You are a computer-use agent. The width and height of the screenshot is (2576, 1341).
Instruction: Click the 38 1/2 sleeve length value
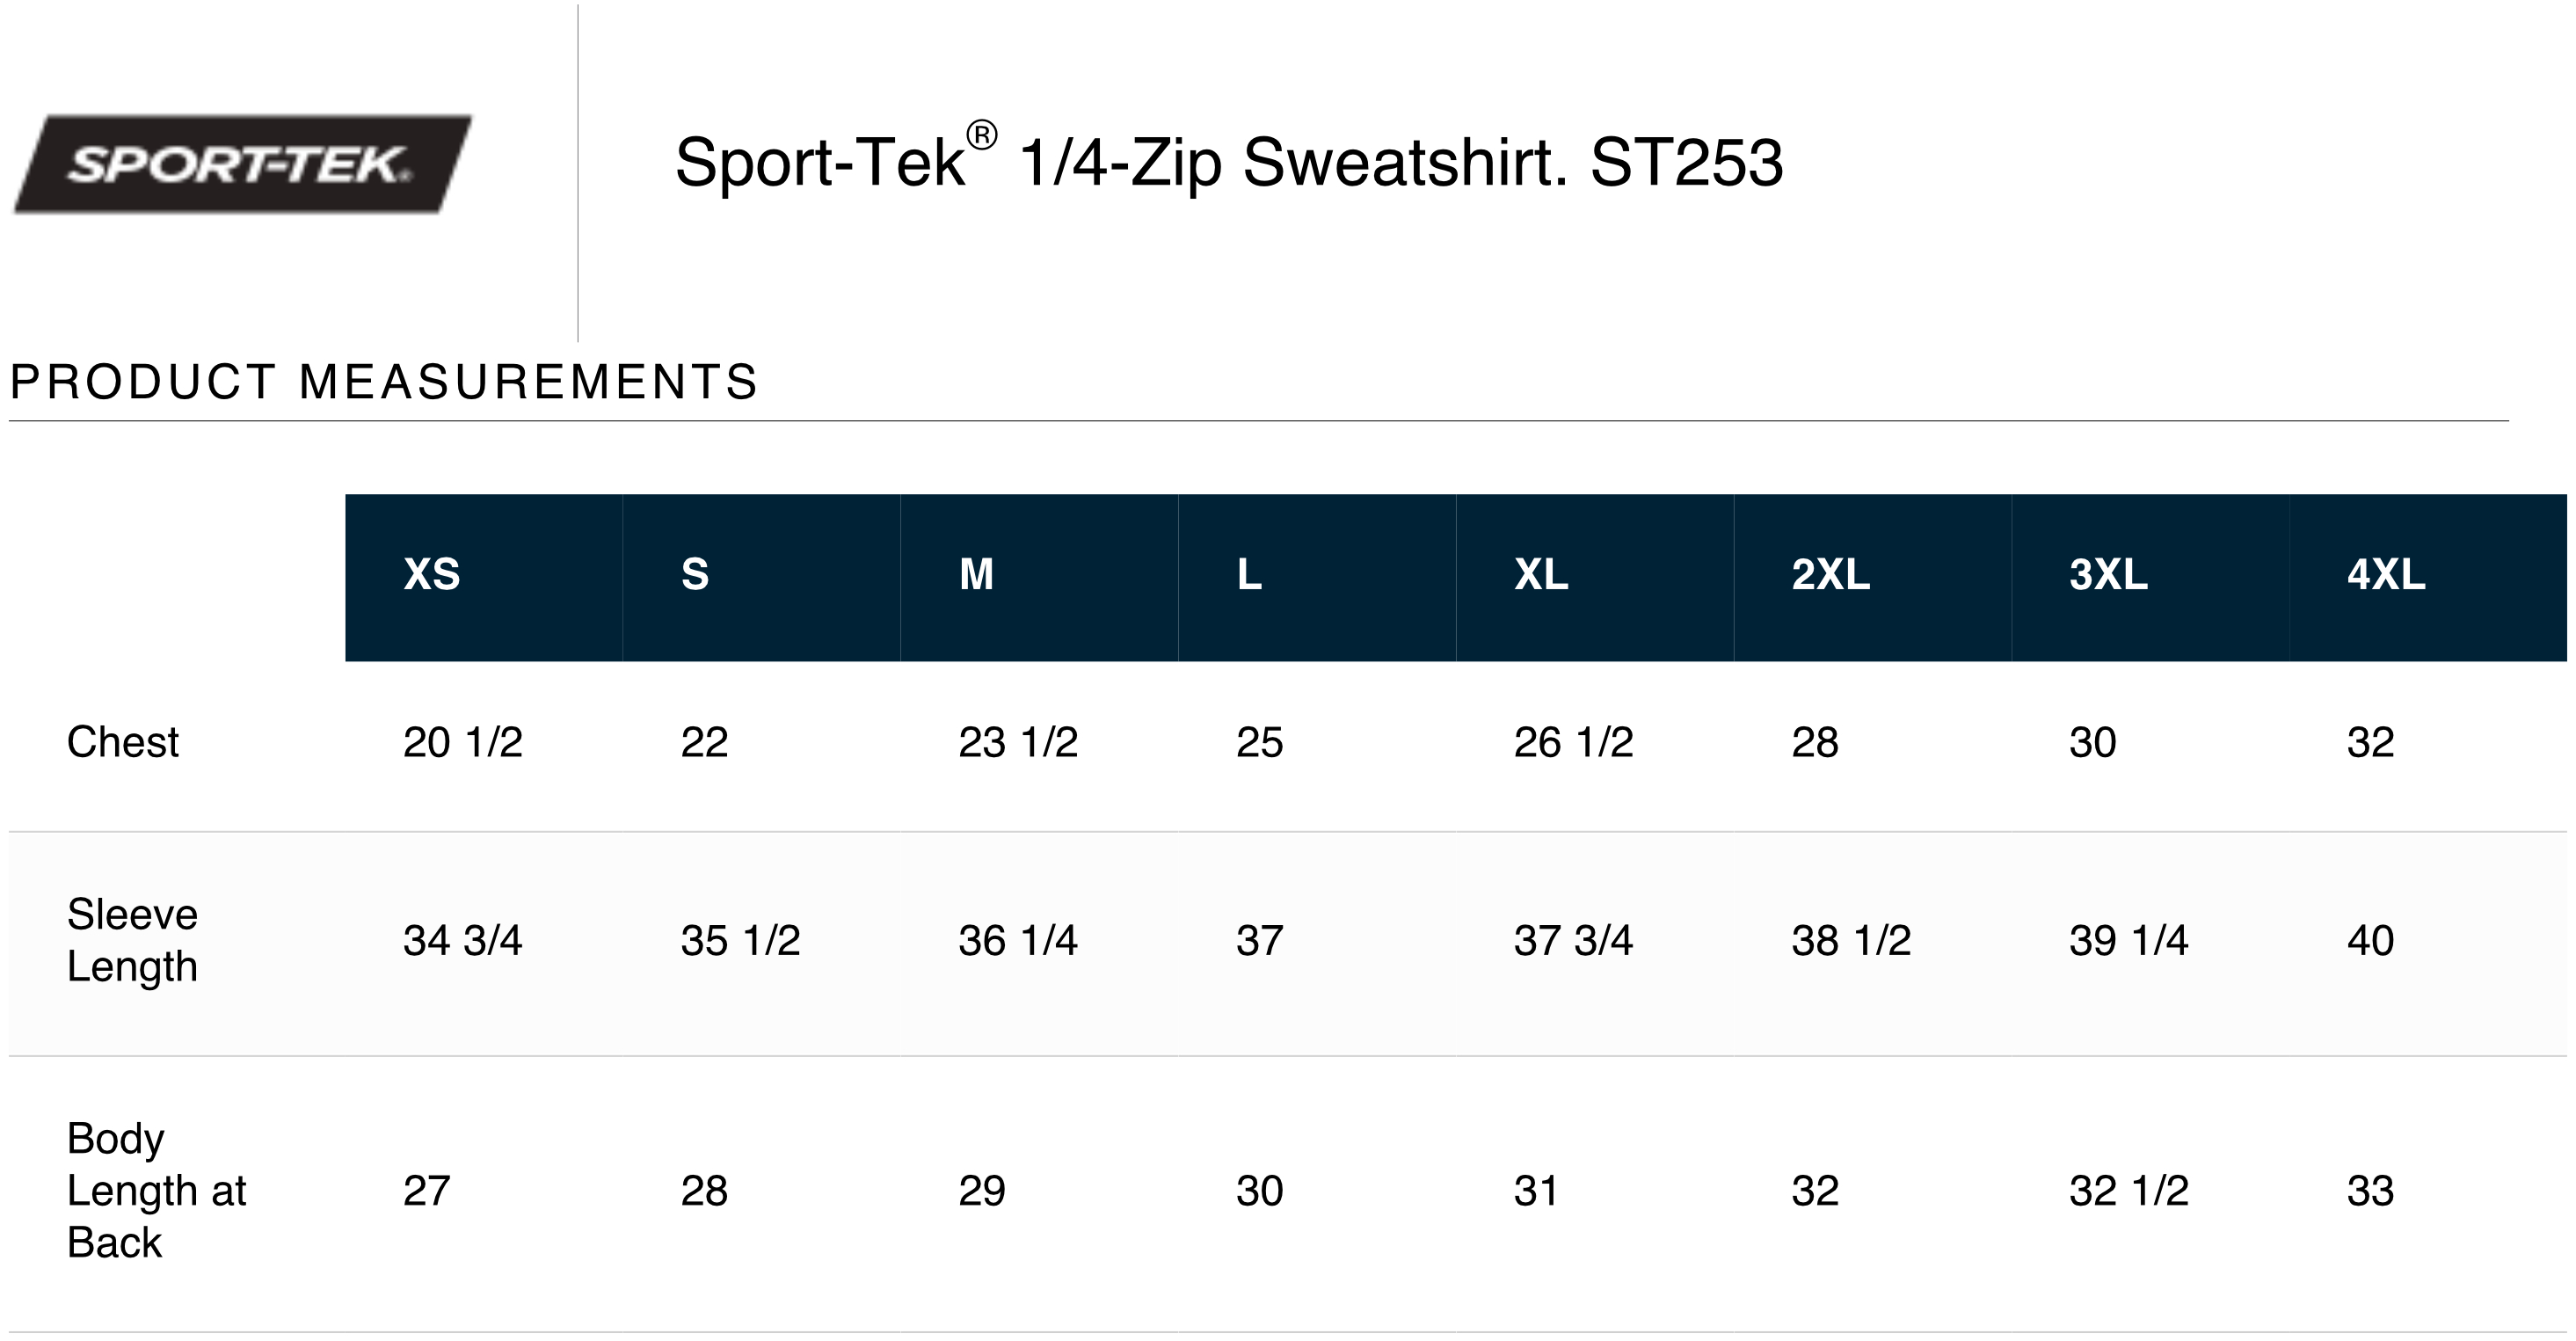(x=1851, y=940)
